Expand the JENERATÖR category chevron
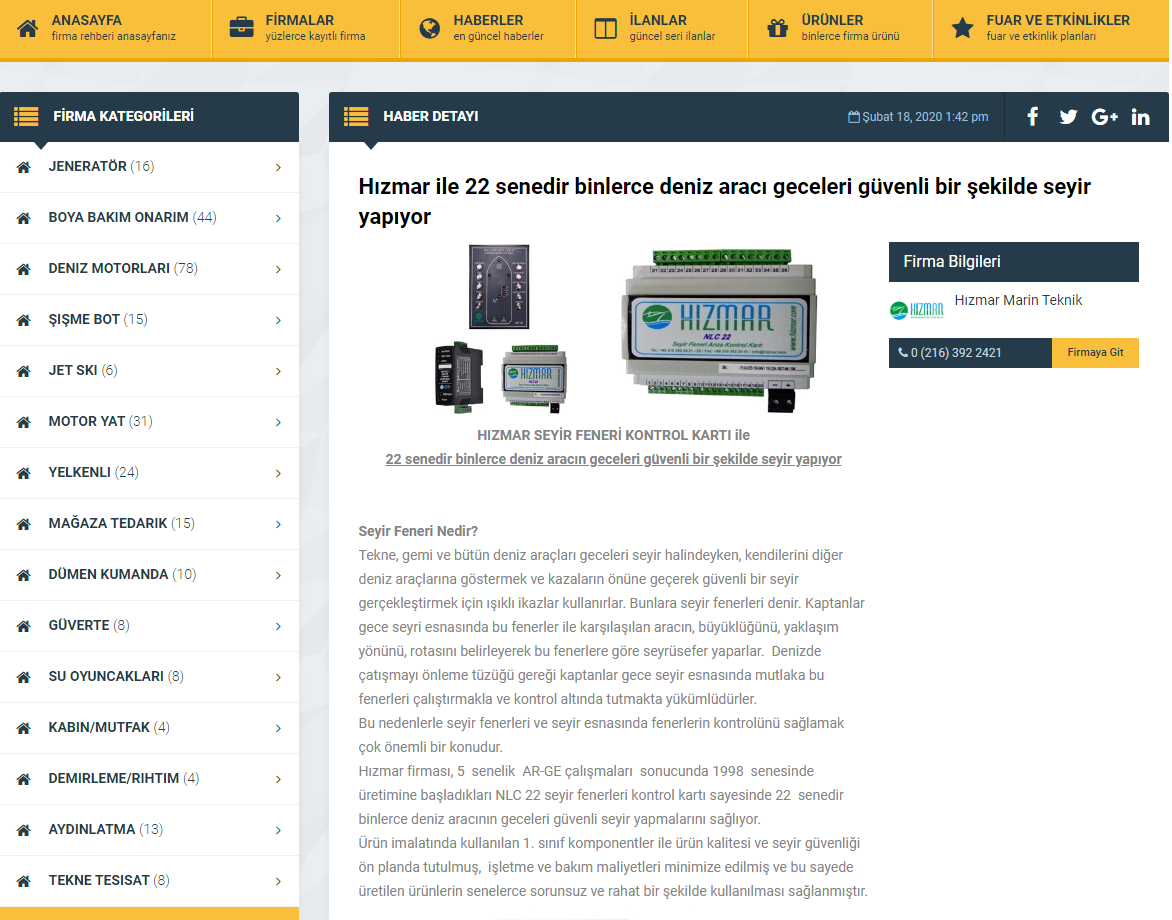The width and height of the screenshot is (1172, 920). click(278, 167)
